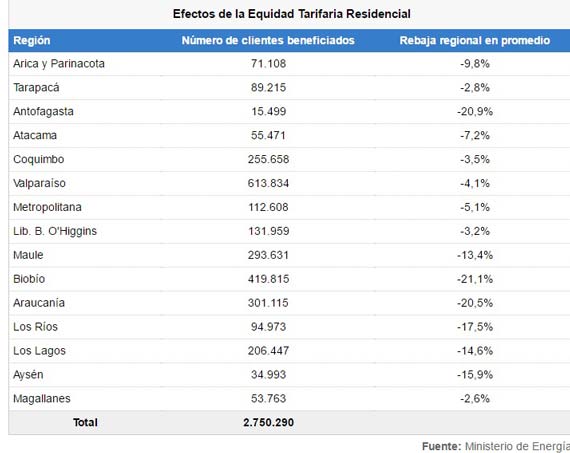Select the Aysén region cell
The image size is (570, 453).
tap(28, 375)
